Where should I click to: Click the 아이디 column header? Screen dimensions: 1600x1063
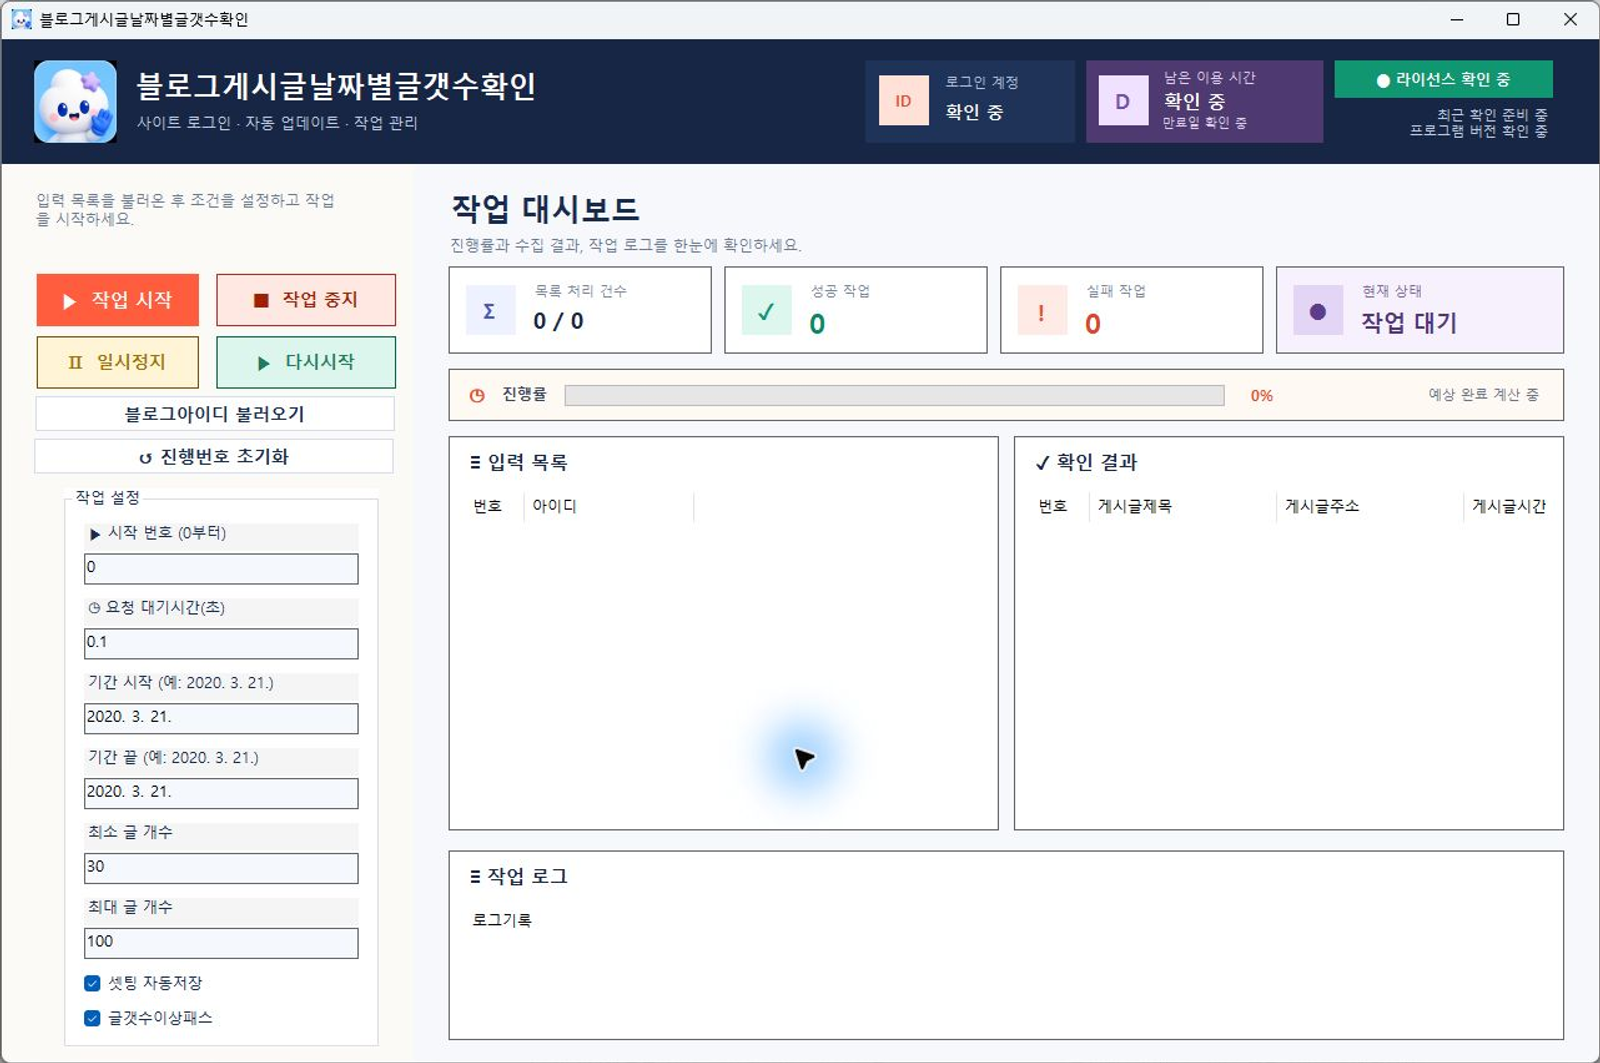554,506
